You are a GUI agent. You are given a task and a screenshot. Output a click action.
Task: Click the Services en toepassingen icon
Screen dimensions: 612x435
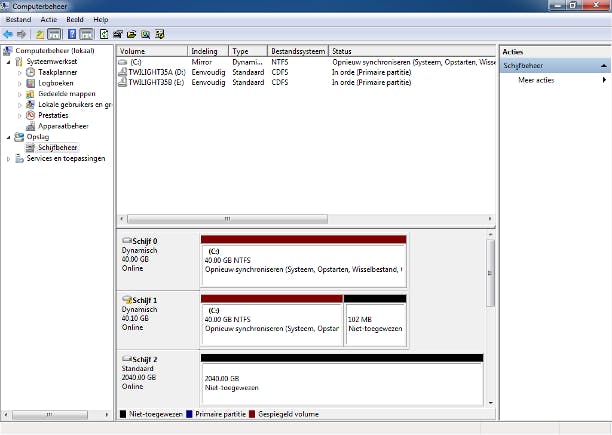point(19,158)
